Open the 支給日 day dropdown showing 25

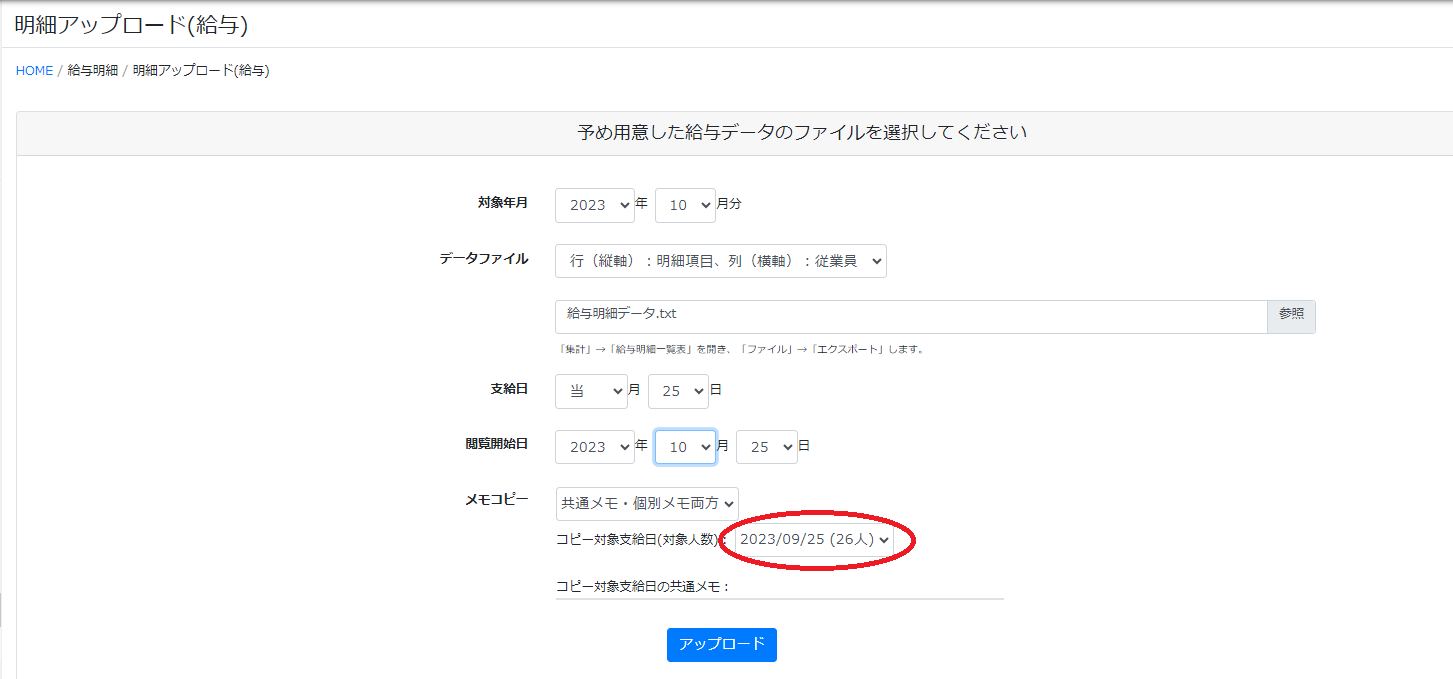click(678, 391)
